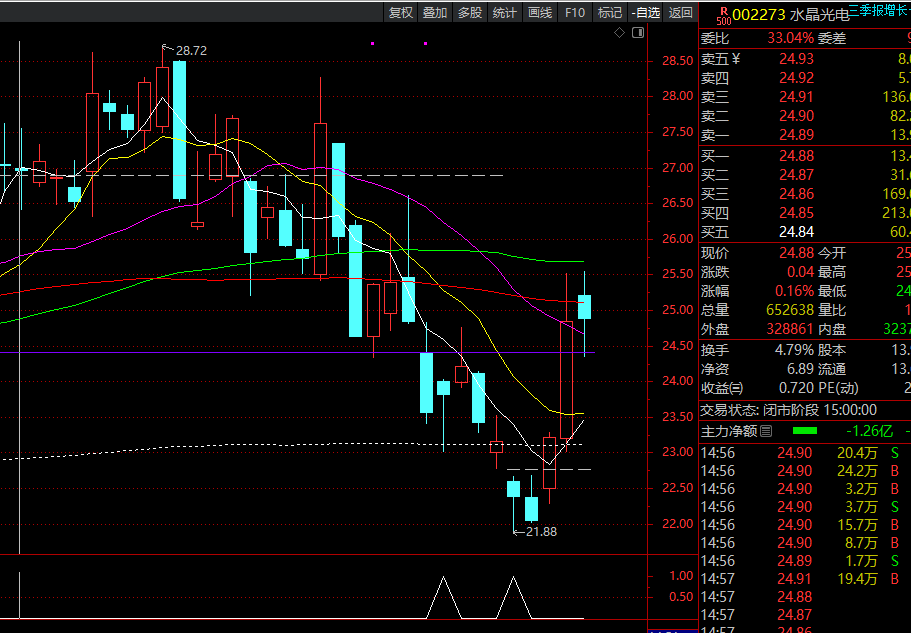The width and height of the screenshot is (911, 633).
Task: Click the 卖二 price 24.90
Action: (x=797, y=116)
